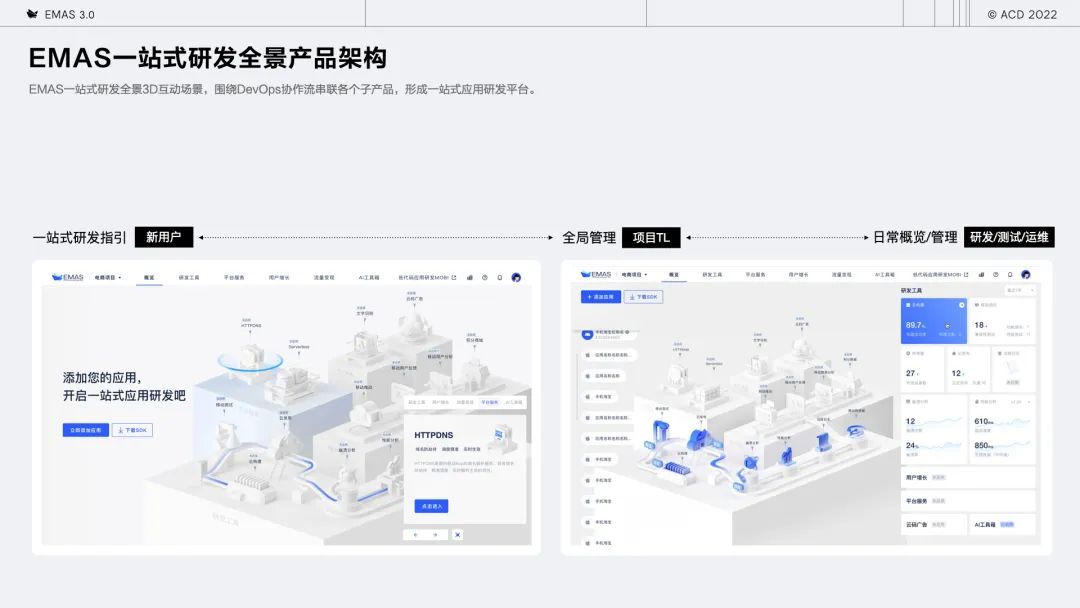This screenshot has width=1080, height=608.
Task: Click 下载SDK button in new-user mockup
Action: (x=132, y=430)
